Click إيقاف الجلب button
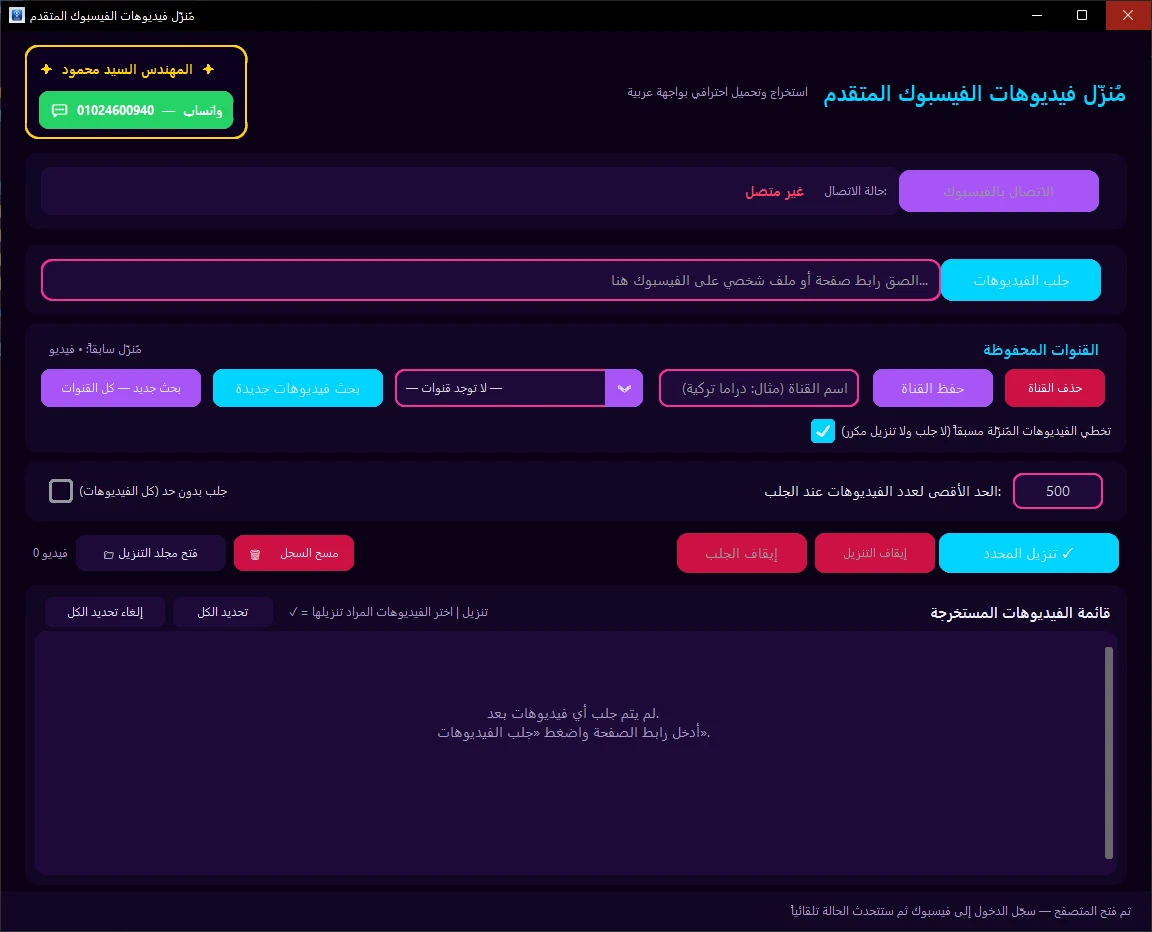 tap(741, 553)
